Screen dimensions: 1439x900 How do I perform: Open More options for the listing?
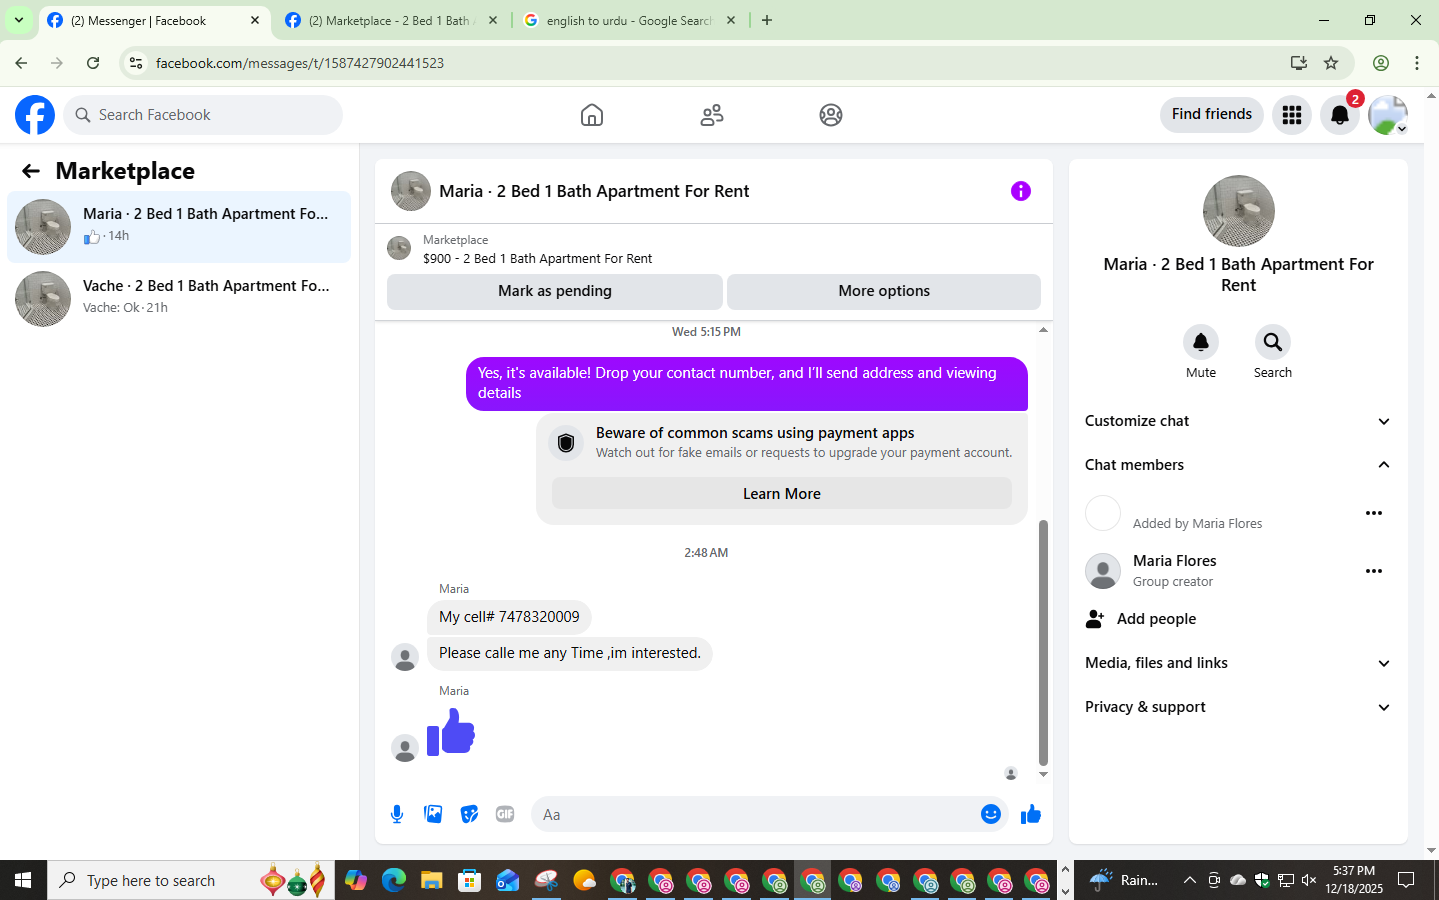click(884, 291)
